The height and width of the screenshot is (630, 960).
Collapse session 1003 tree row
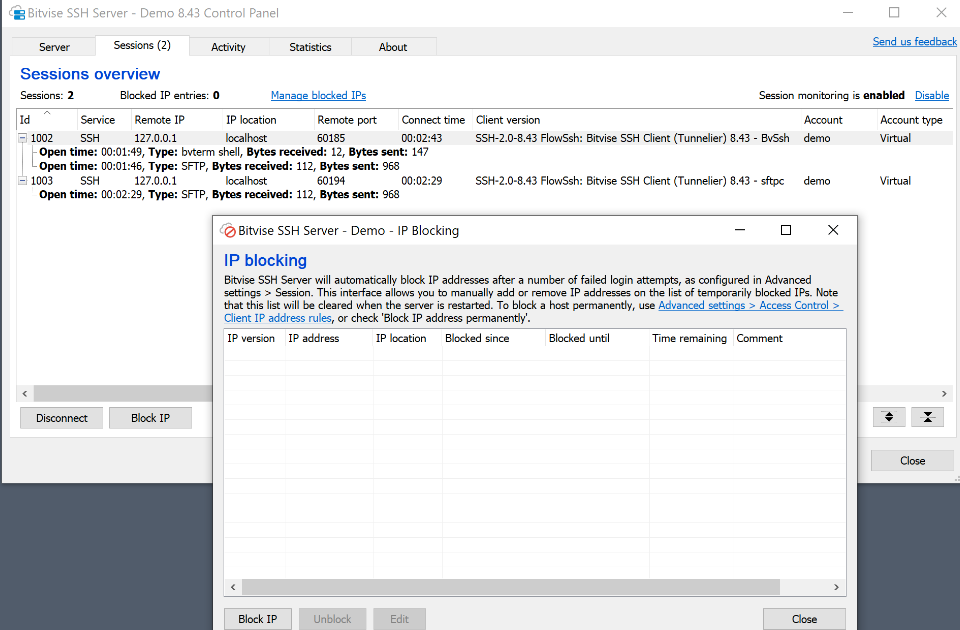coord(23,181)
